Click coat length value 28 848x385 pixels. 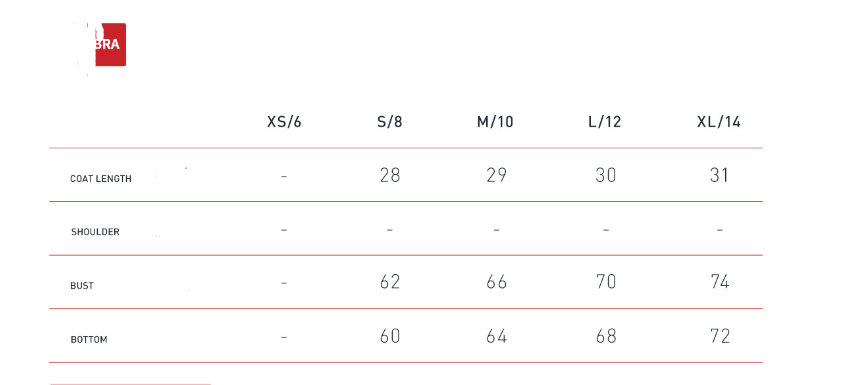[x=390, y=175]
